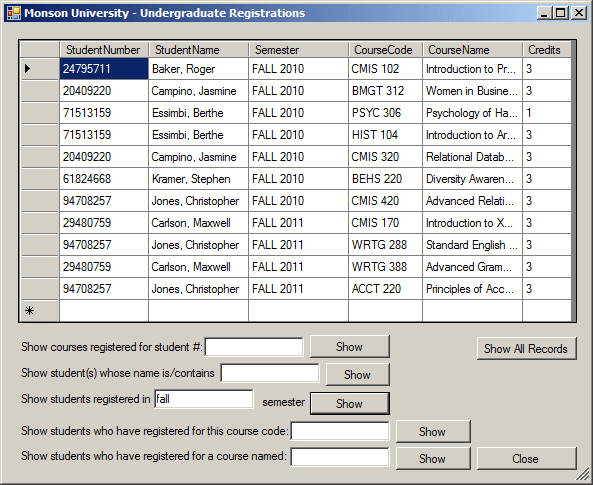The width and height of the screenshot is (593, 485).
Task: Select the 'Introduction to Pr...' cell
Action: pyautogui.click(x=472, y=68)
